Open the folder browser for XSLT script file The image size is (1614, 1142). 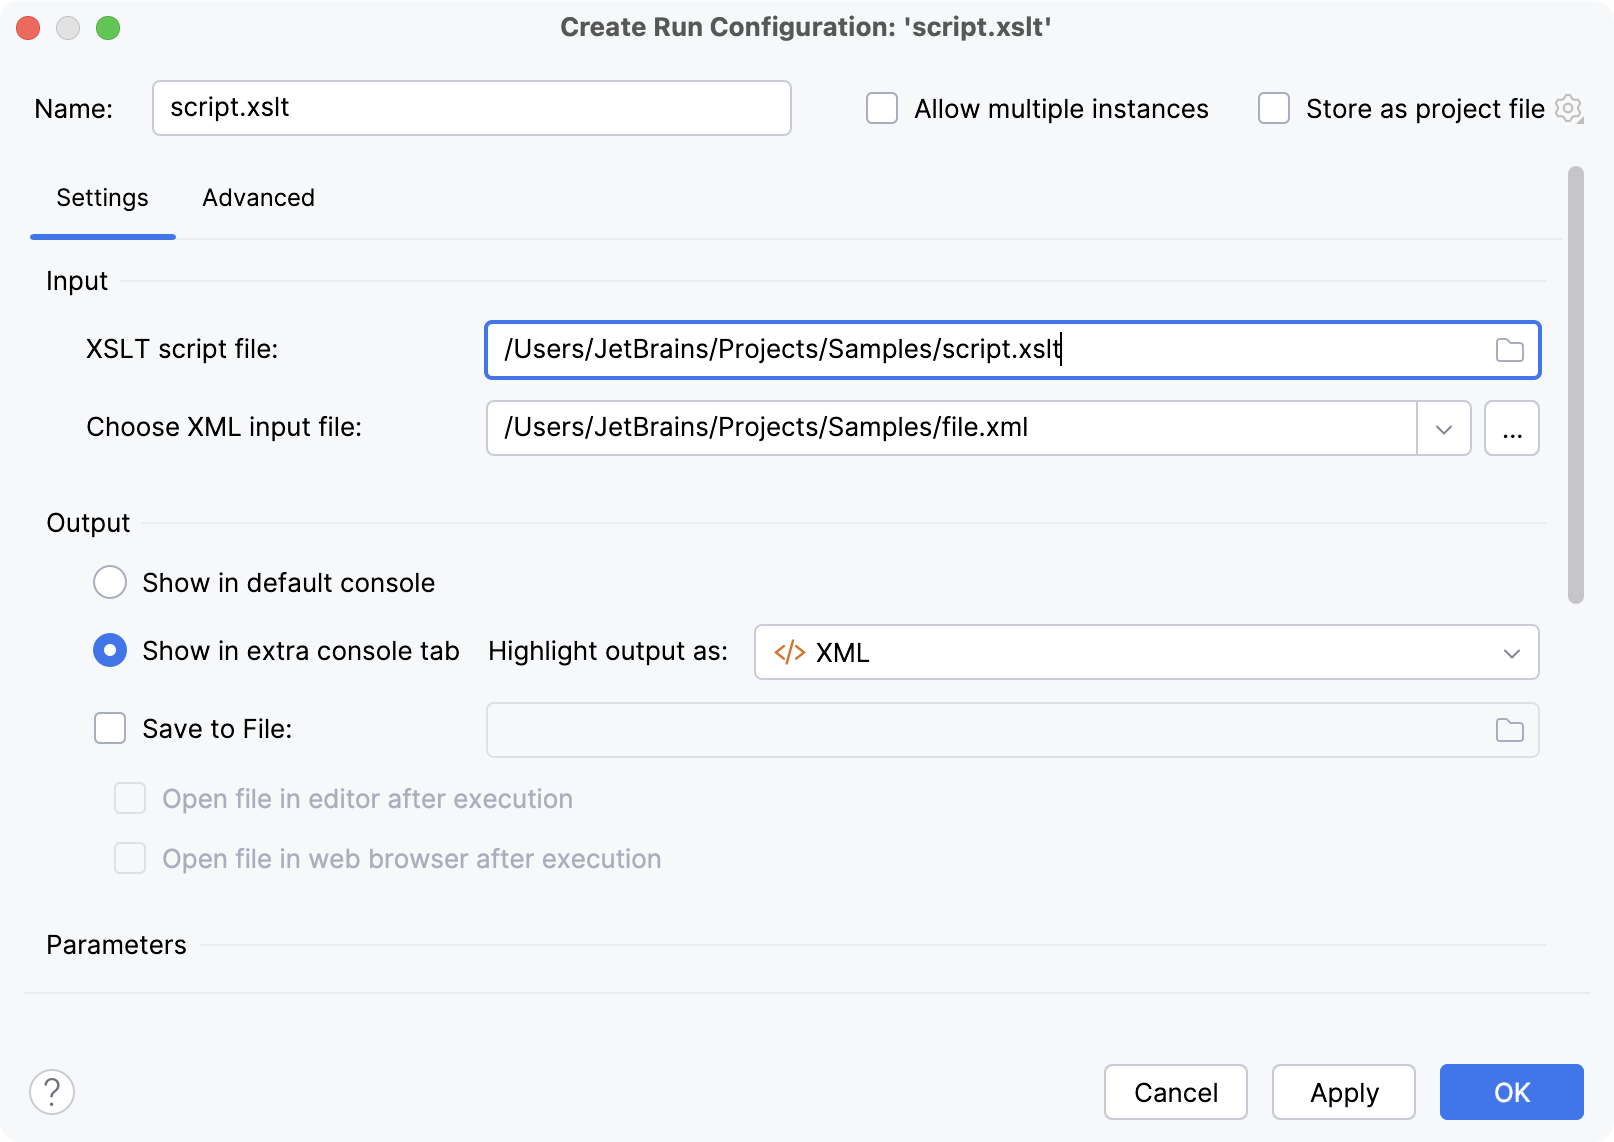(x=1510, y=350)
